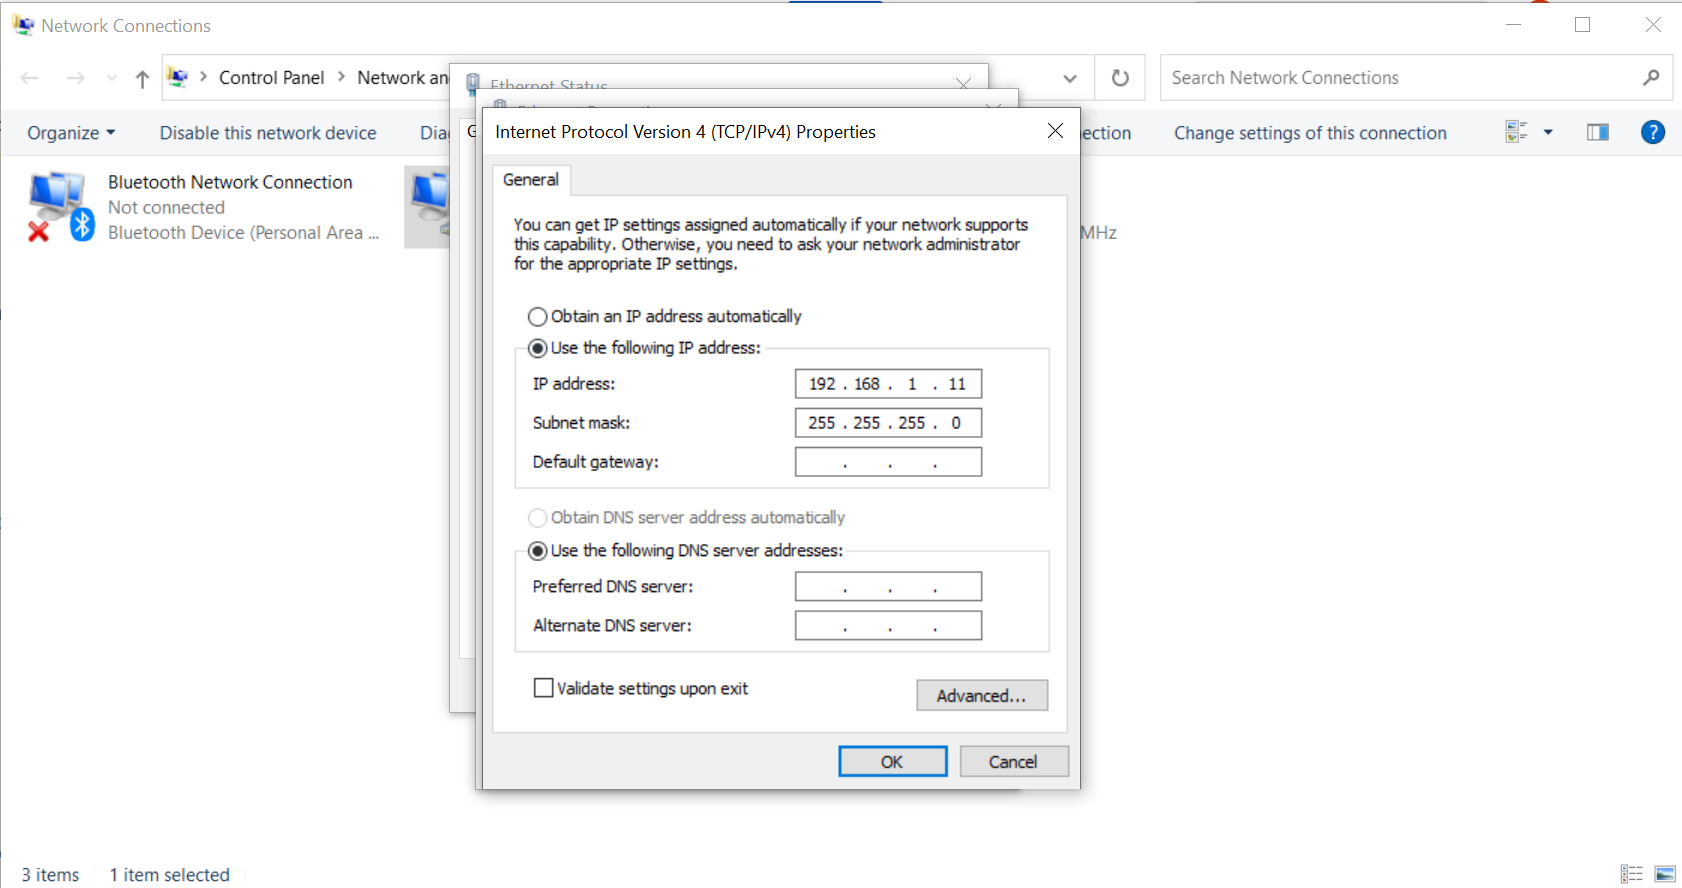Click the Preferred DNS server field
The height and width of the screenshot is (888, 1682).
click(888, 586)
